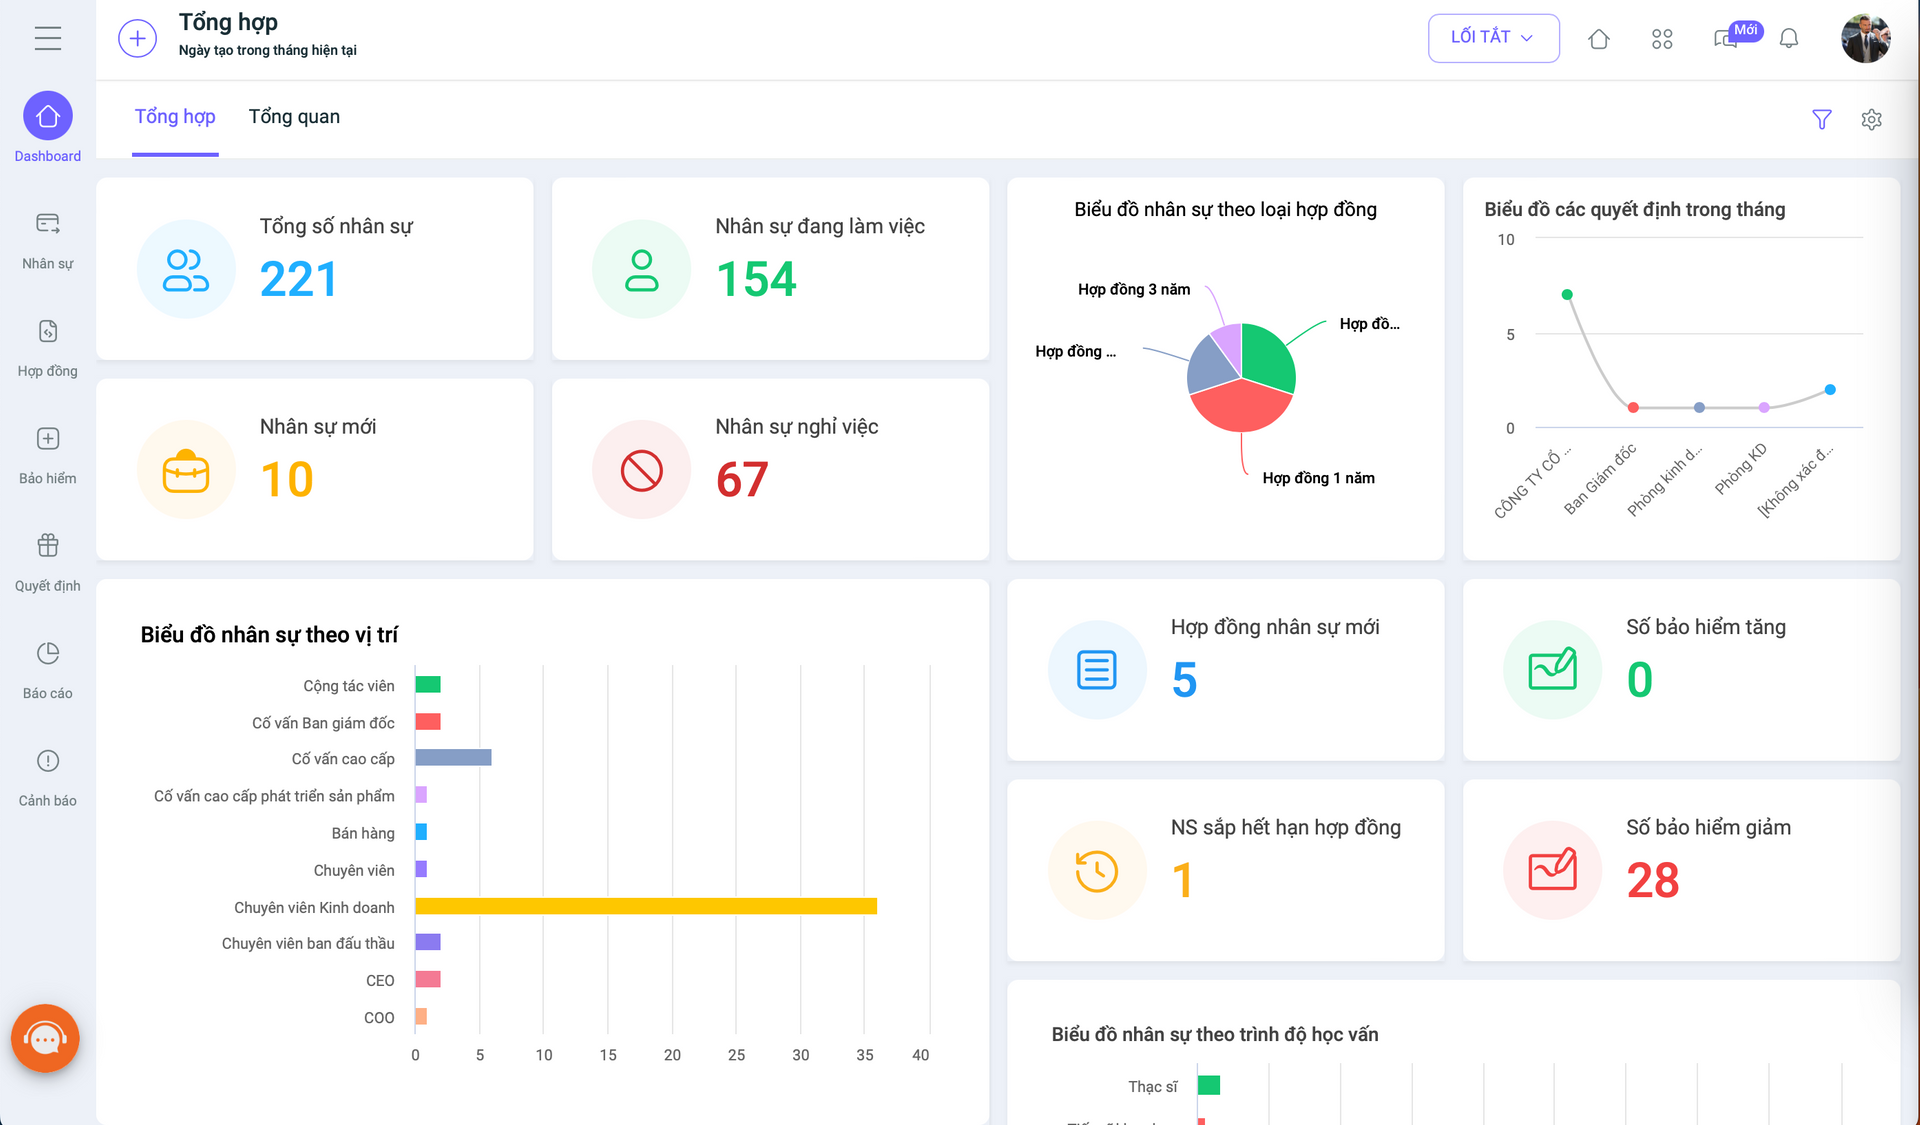Open Tổng số nhân sự card
Screen dimensions: 1920x1125
pos(315,269)
